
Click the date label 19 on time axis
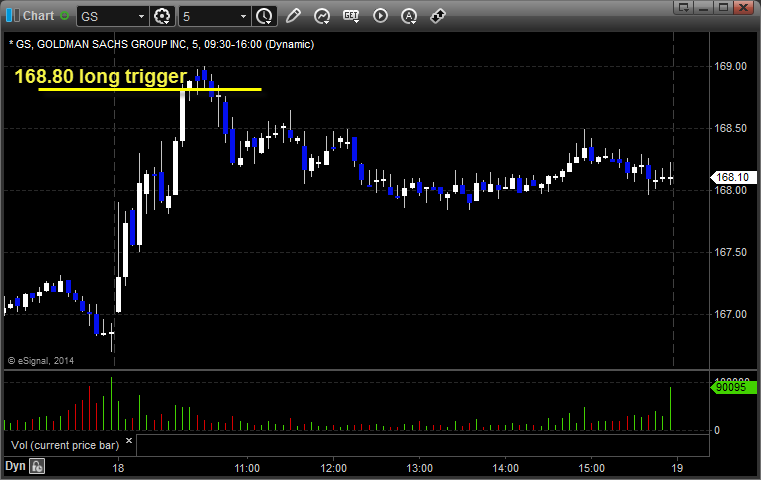677,468
